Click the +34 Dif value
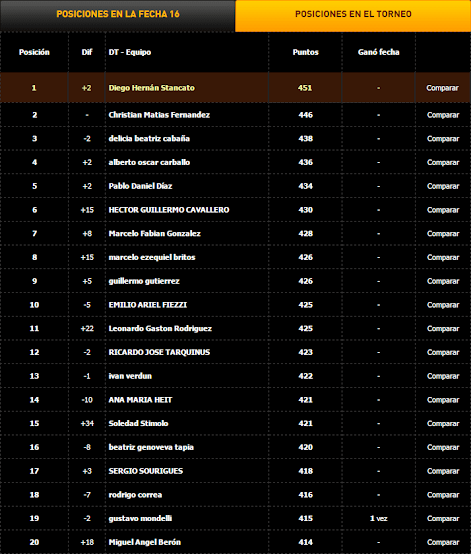This screenshot has width=471, height=554. coord(87,423)
